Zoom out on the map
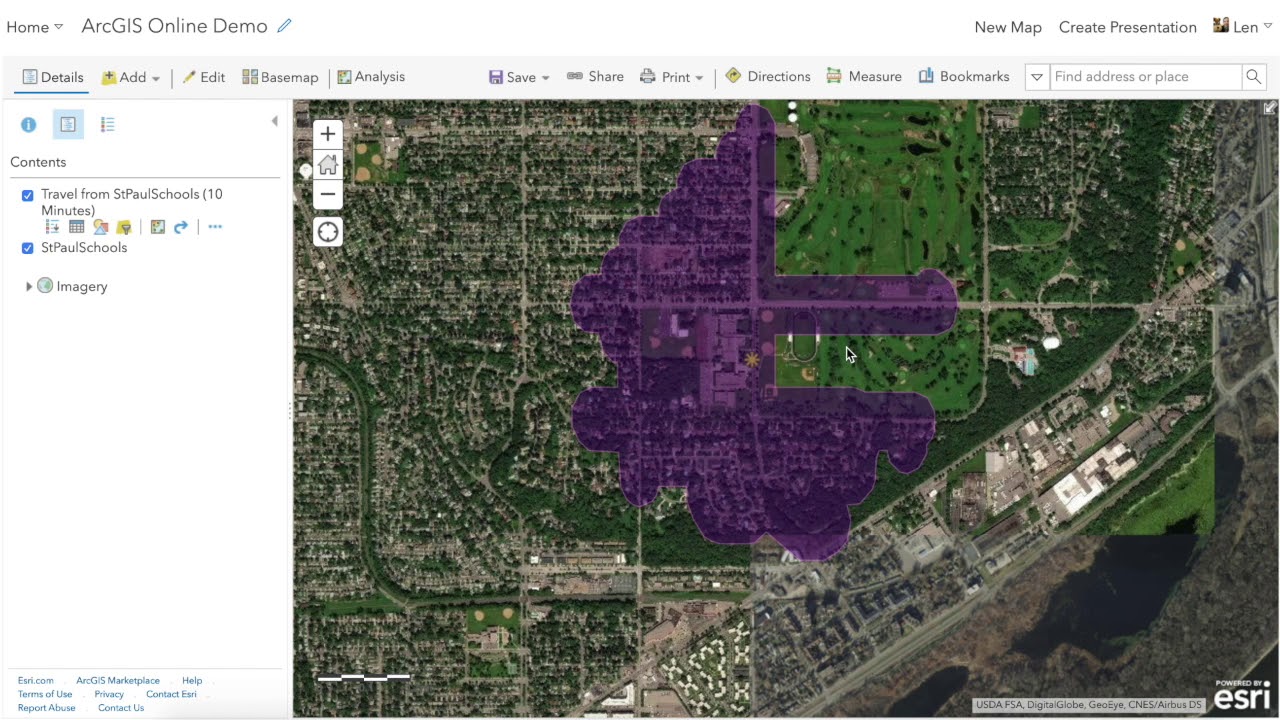Image resolution: width=1280 pixels, height=720 pixels. pos(328,194)
